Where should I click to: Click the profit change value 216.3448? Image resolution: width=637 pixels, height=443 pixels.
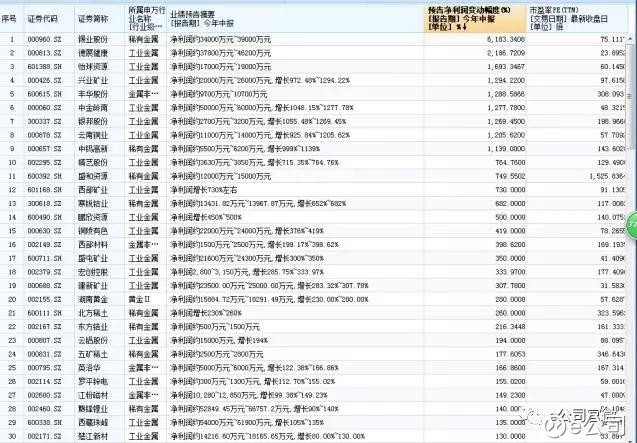coord(510,327)
